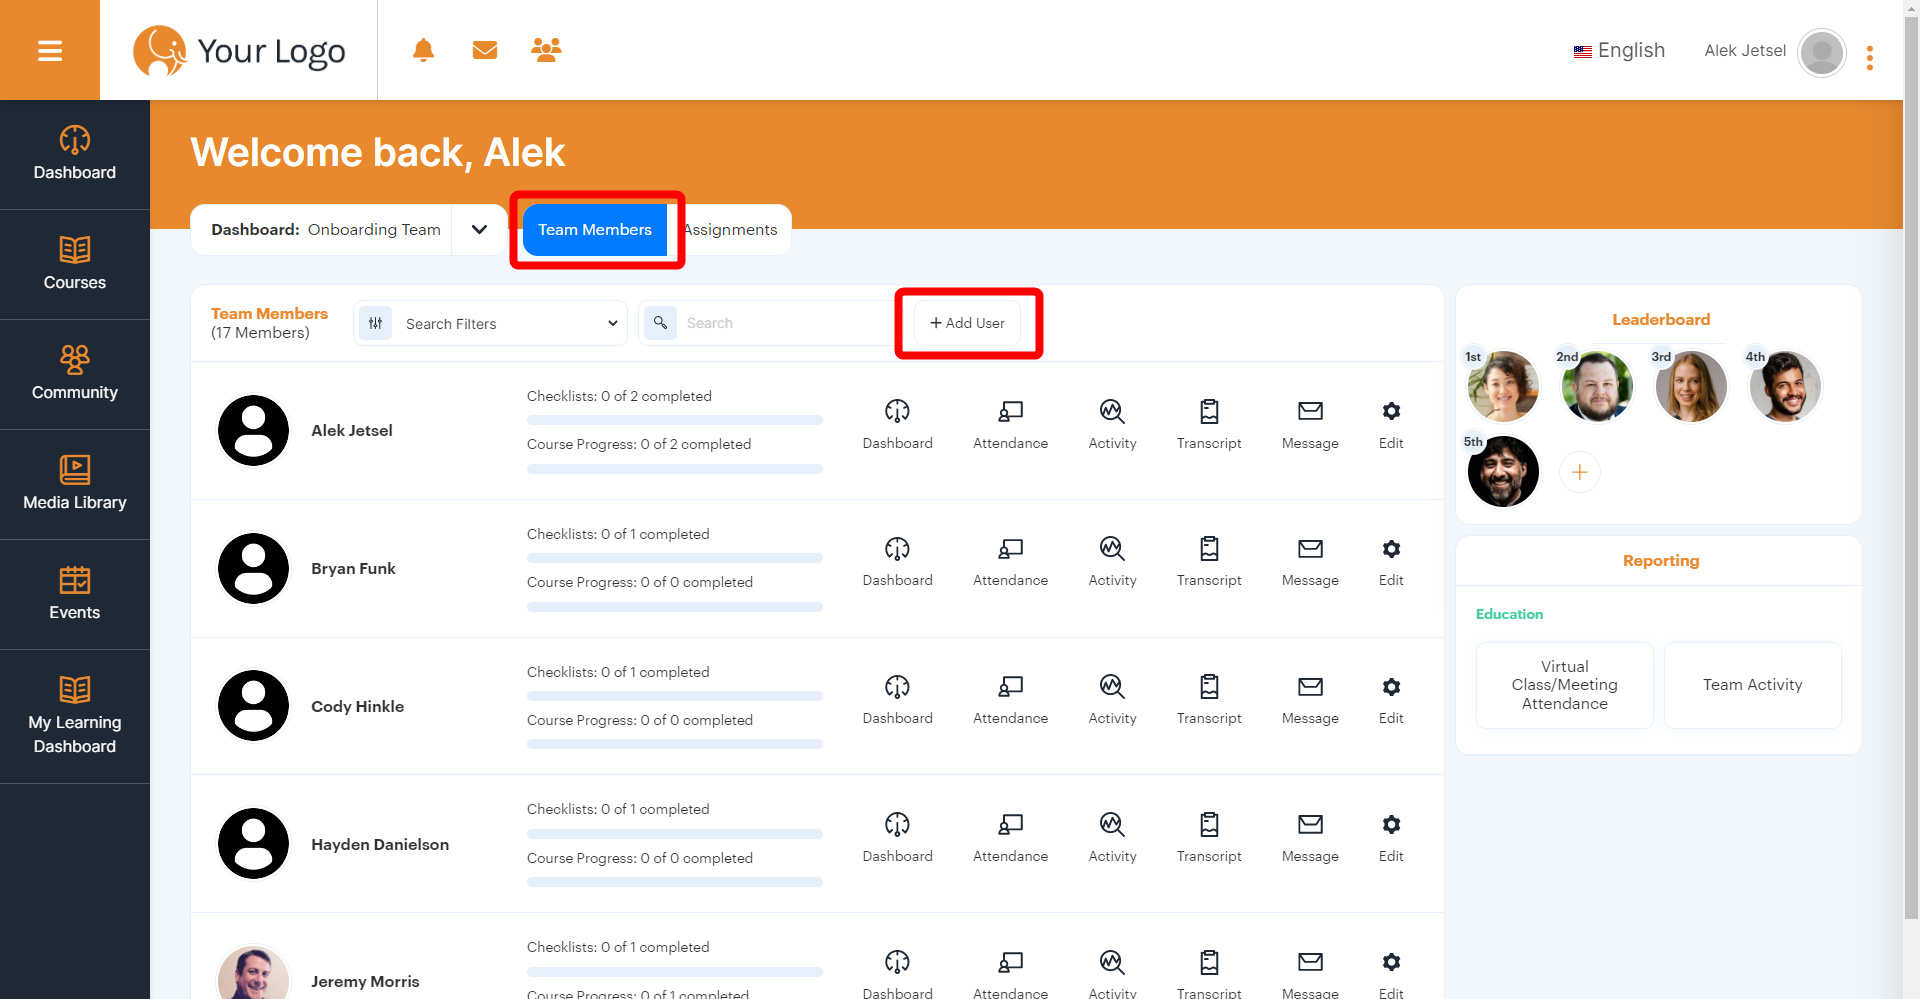Open the Team Activity report
Screen dimensions: 1920x999
1752,685
